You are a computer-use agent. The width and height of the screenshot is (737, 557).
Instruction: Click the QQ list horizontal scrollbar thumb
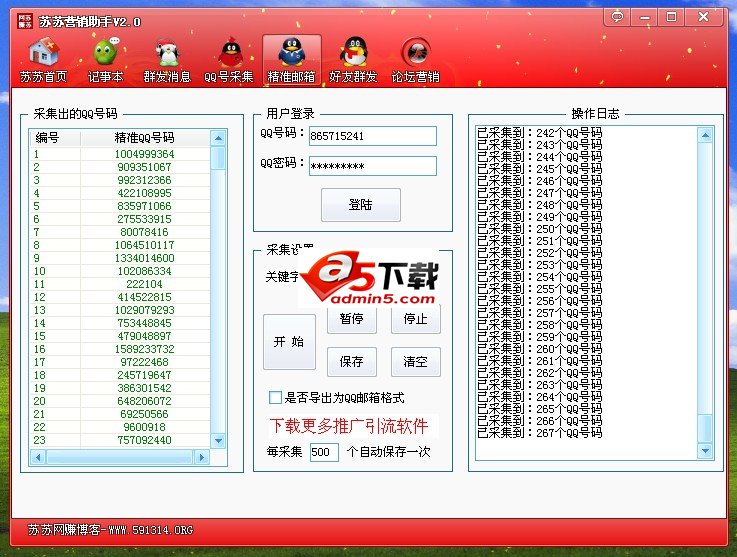pyautogui.click(x=119, y=457)
